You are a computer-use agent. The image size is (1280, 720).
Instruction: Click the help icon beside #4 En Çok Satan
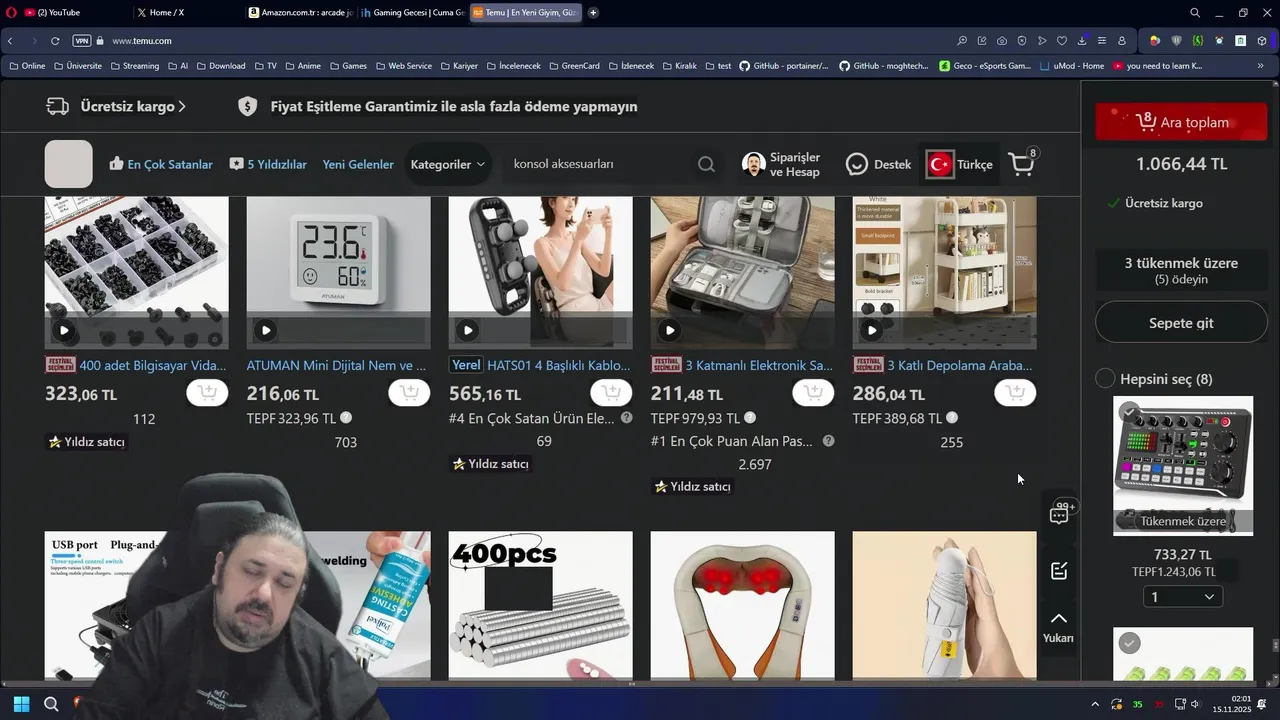click(x=626, y=418)
